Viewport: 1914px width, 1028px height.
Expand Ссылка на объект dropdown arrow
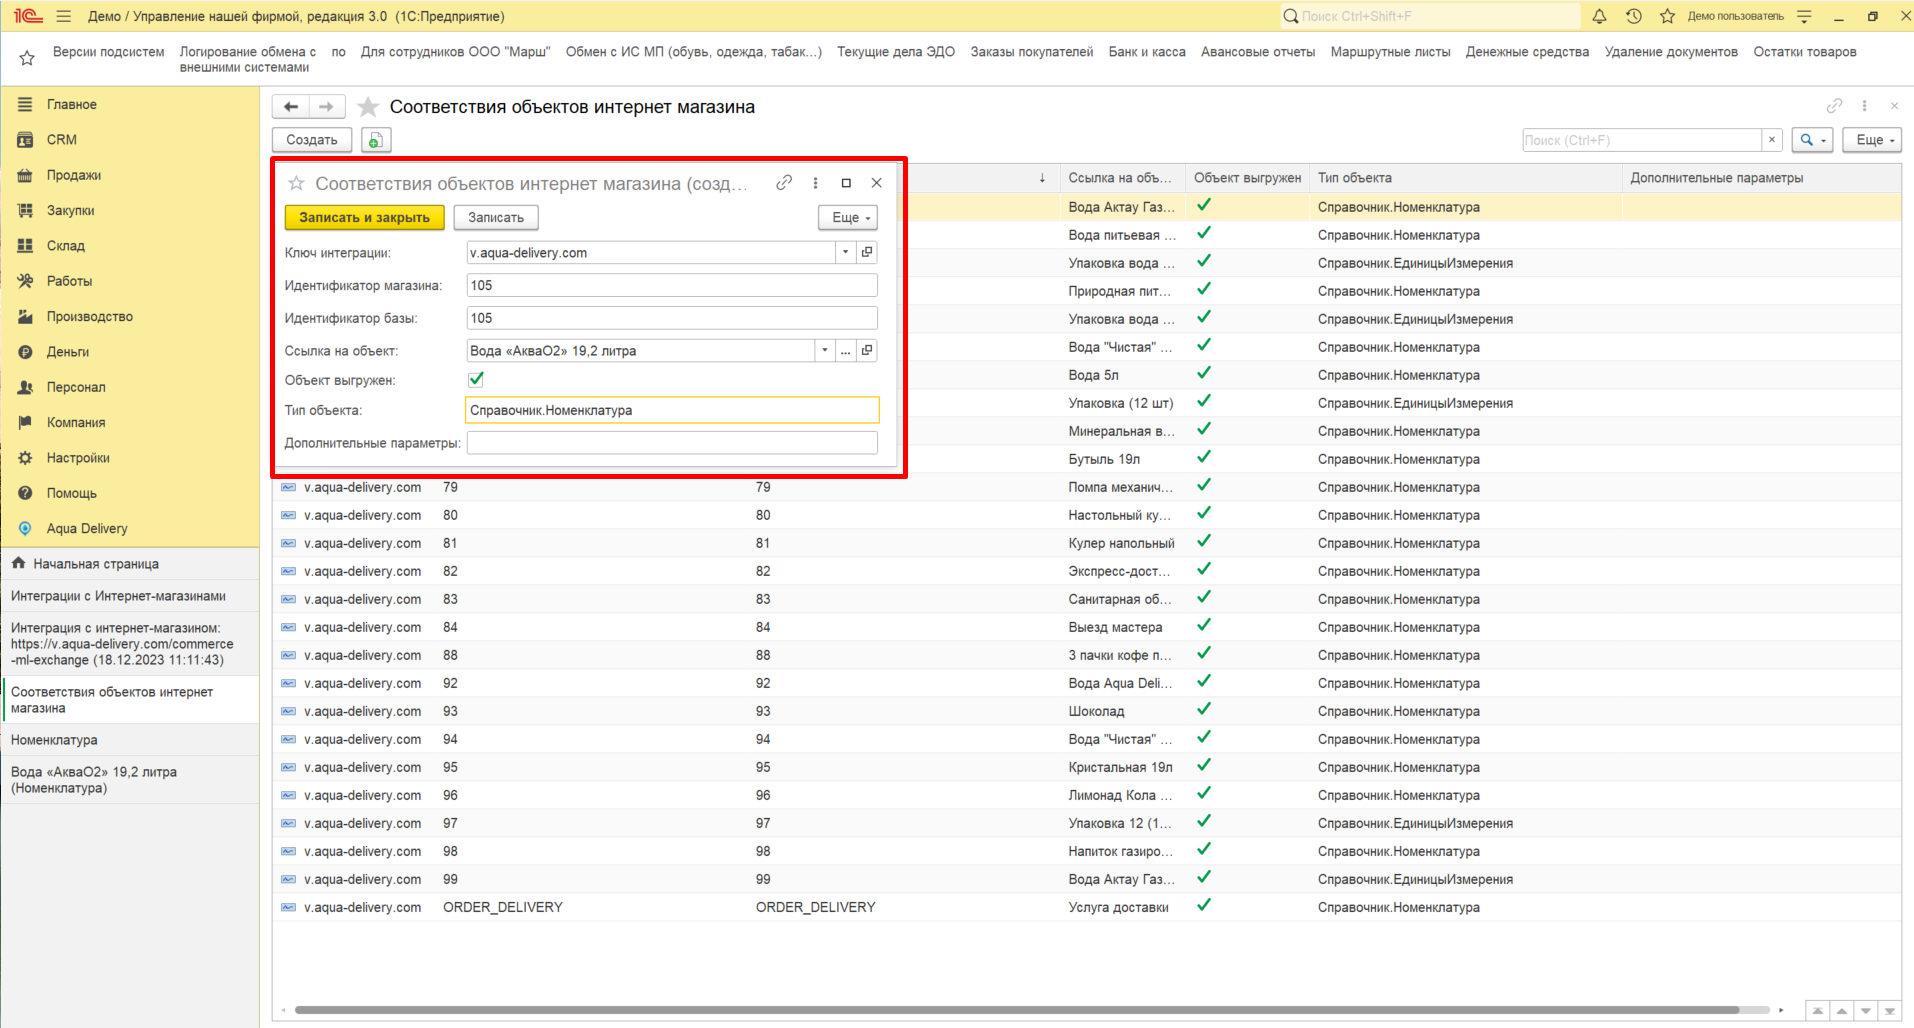pos(825,350)
